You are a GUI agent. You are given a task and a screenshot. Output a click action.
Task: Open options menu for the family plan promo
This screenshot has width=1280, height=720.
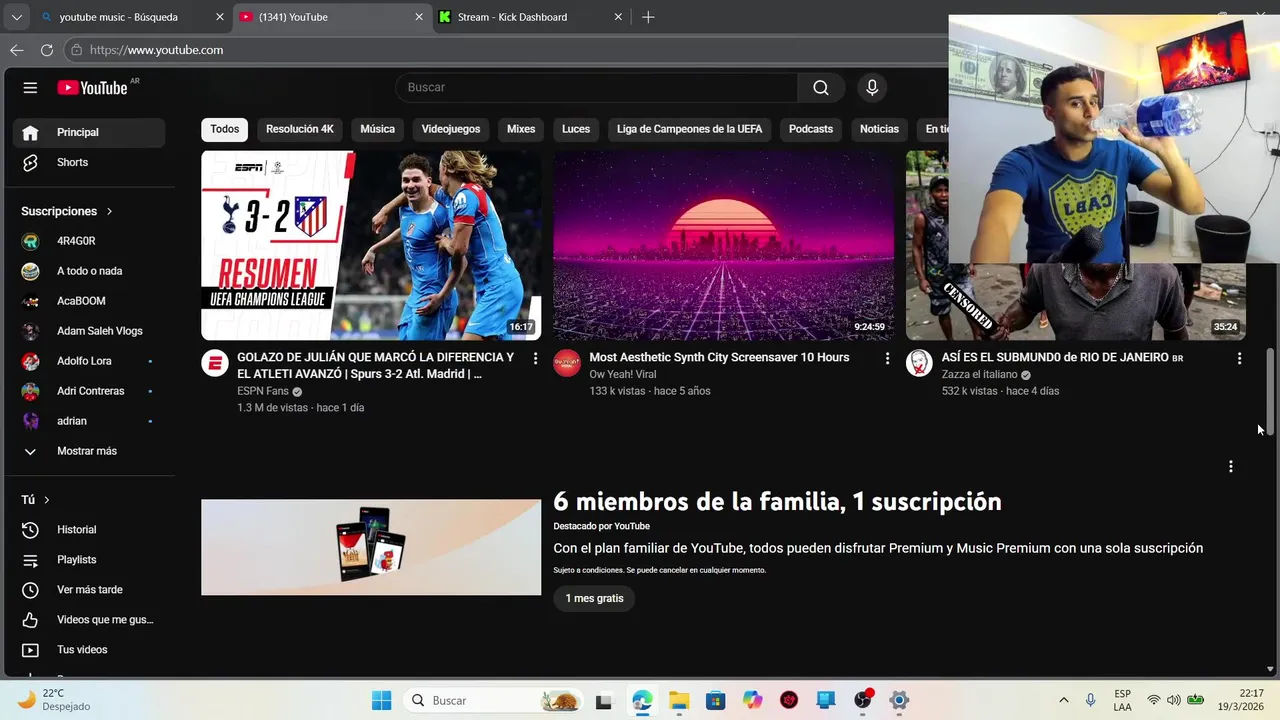click(x=1231, y=466)
